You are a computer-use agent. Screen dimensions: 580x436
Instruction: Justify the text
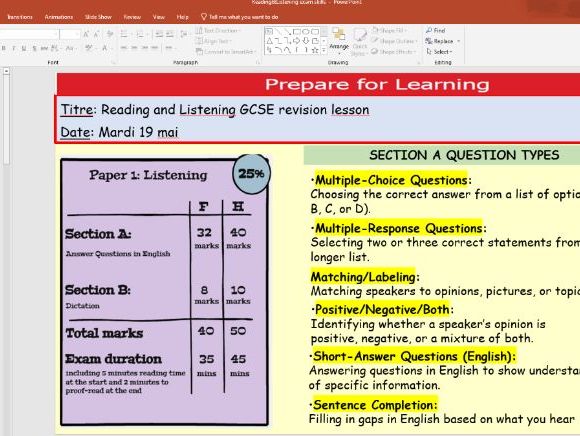154,48
